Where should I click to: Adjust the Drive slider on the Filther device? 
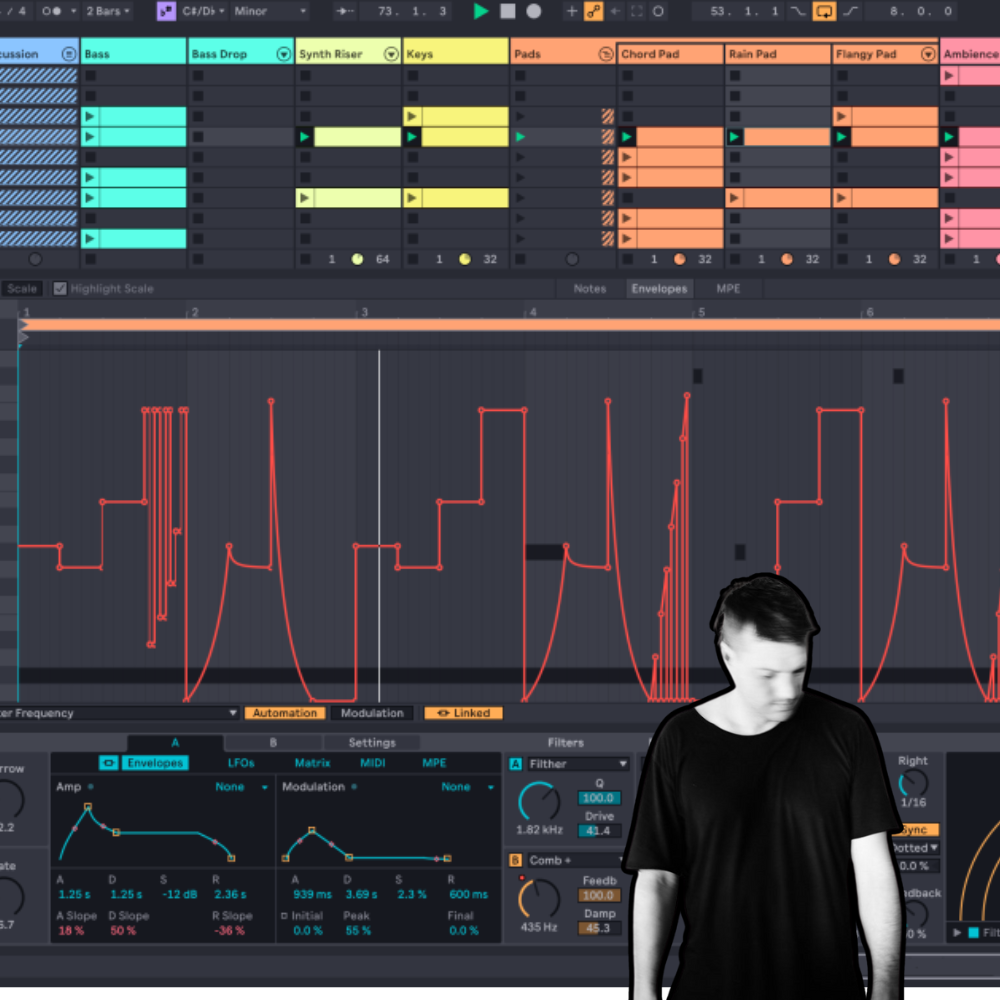[598, 831]
